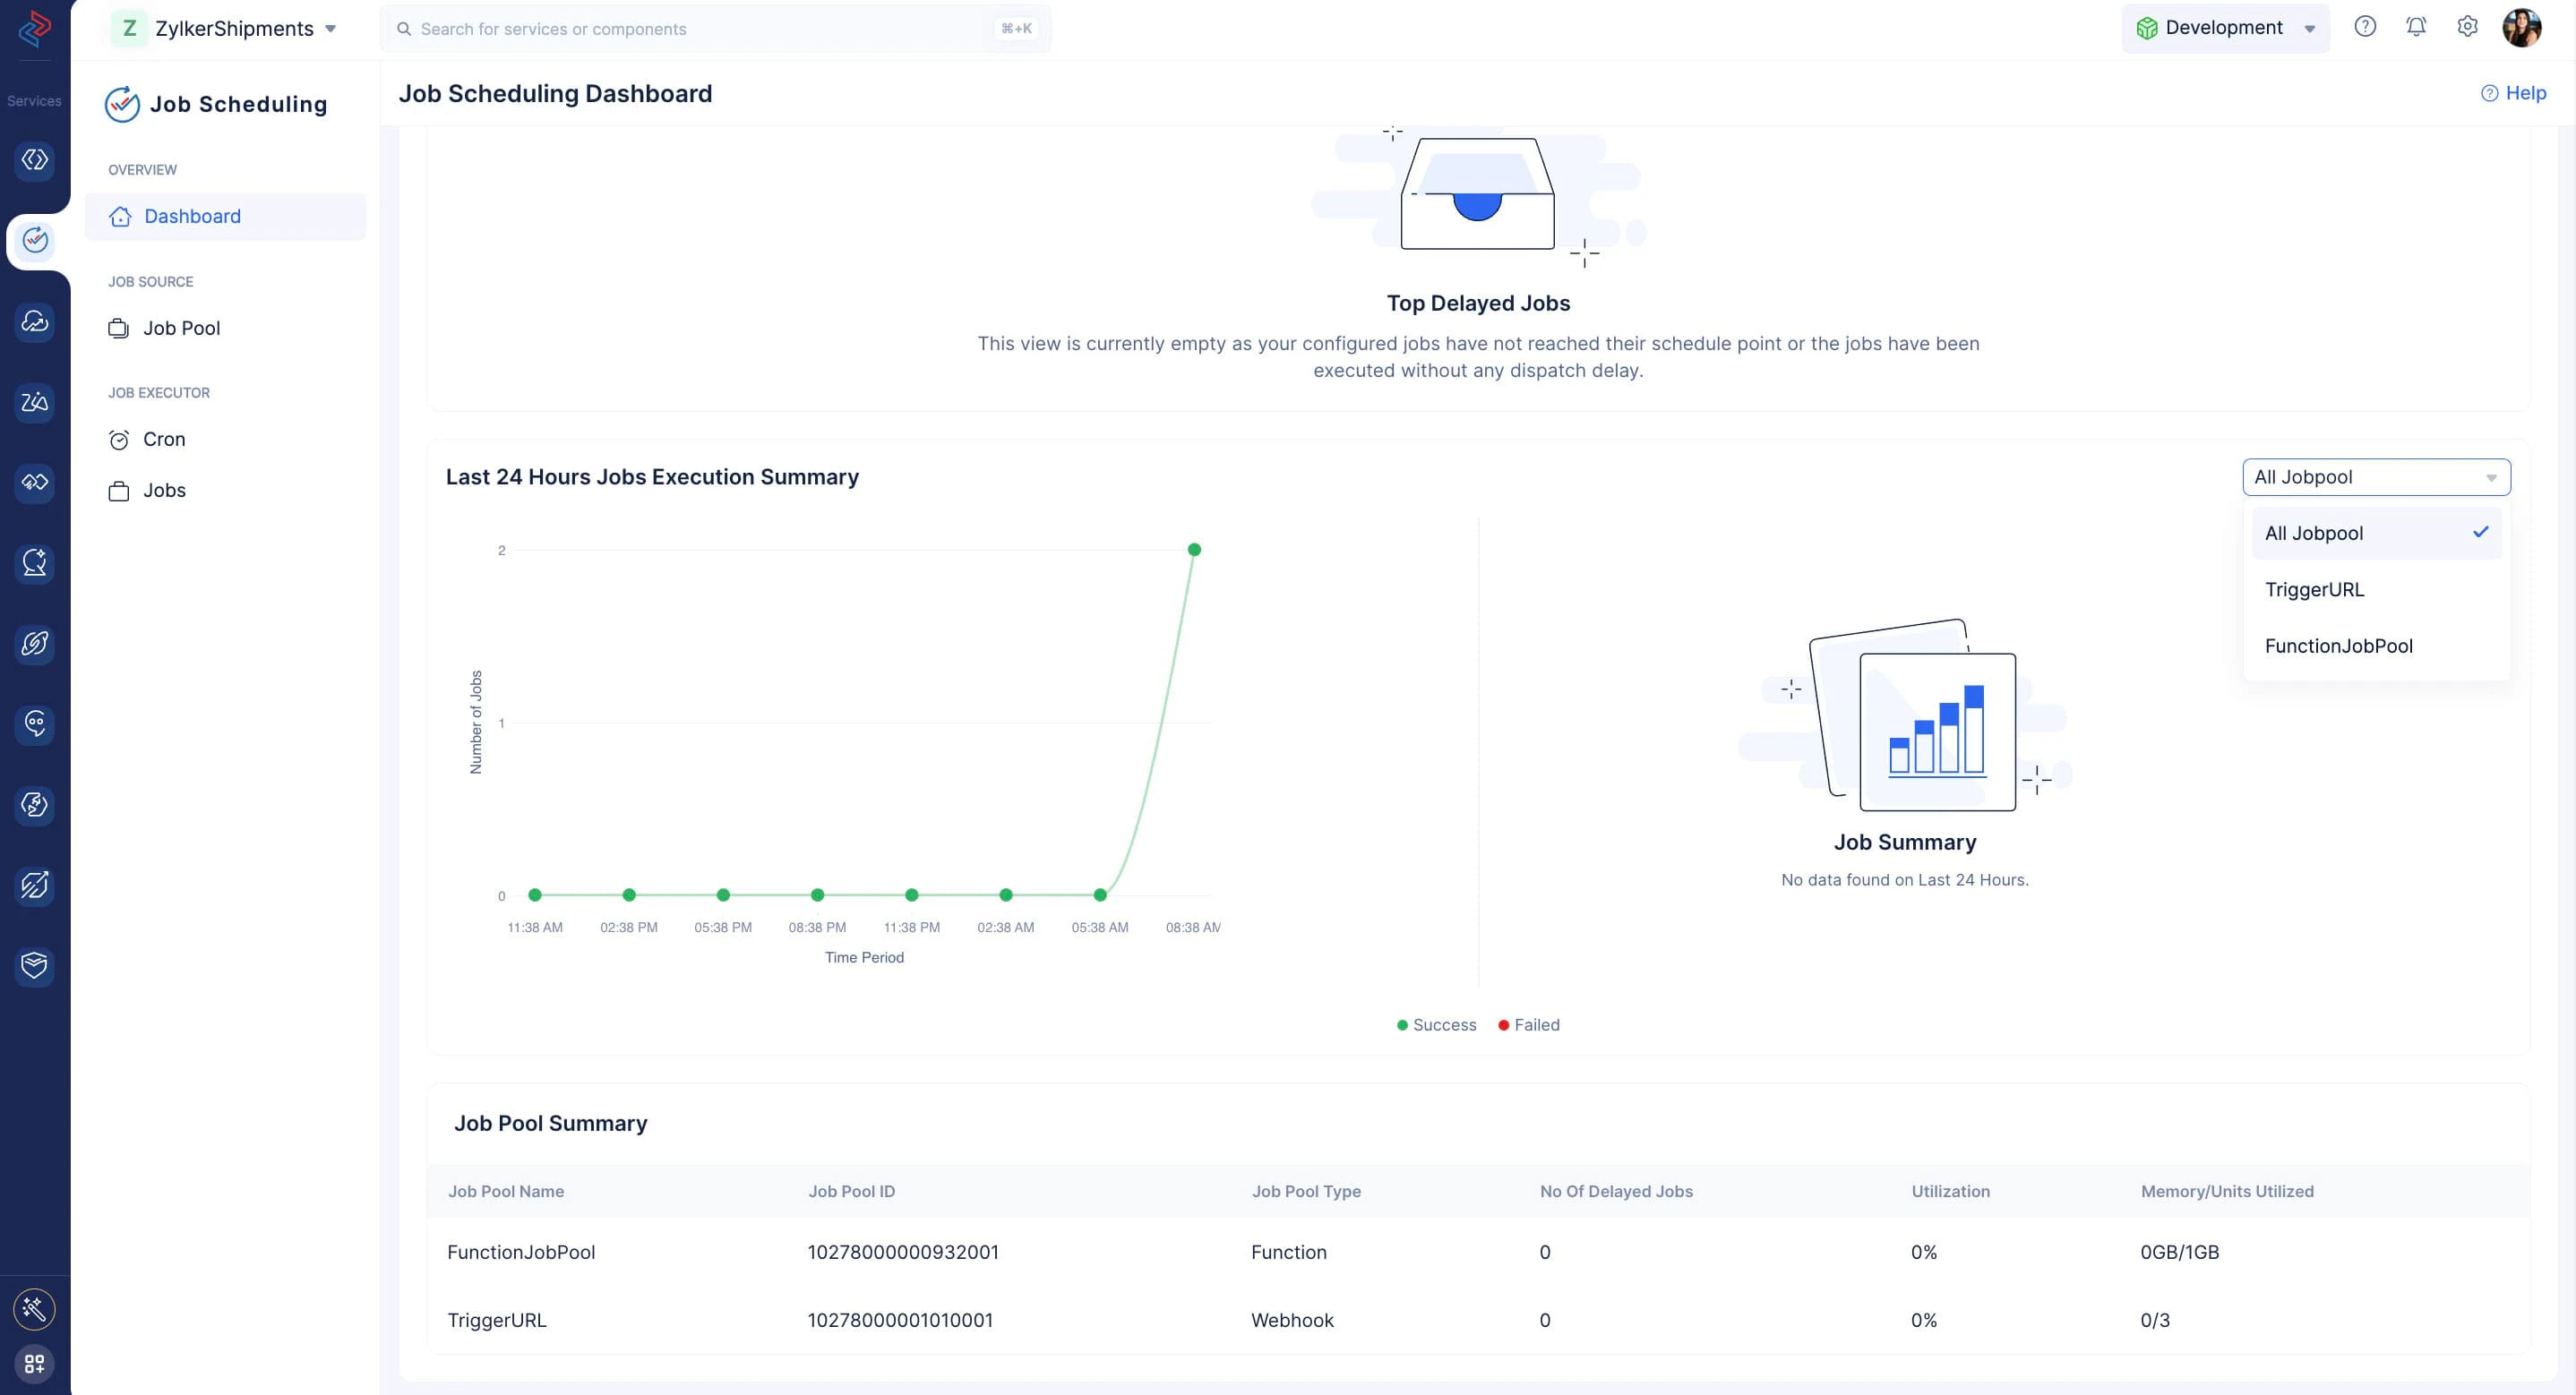Image resolution: width=2576 pixels, height=1395 pixels.
Task: Toggle the Failed series in chart legend
Action: [x=1528, y=1025]
